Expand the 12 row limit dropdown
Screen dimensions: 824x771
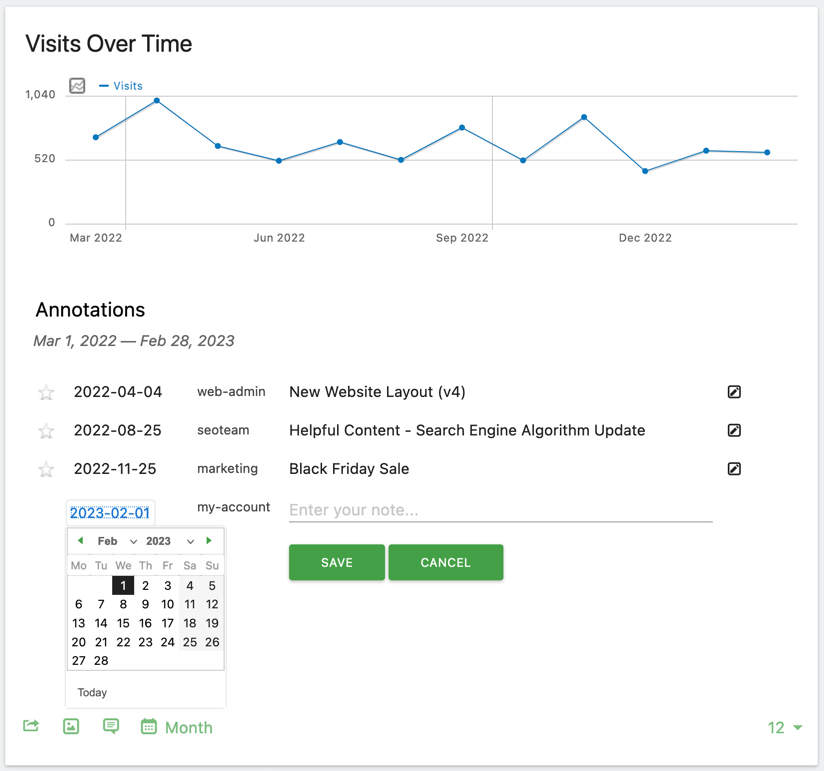pyautogui.click(x=785, y=728)
